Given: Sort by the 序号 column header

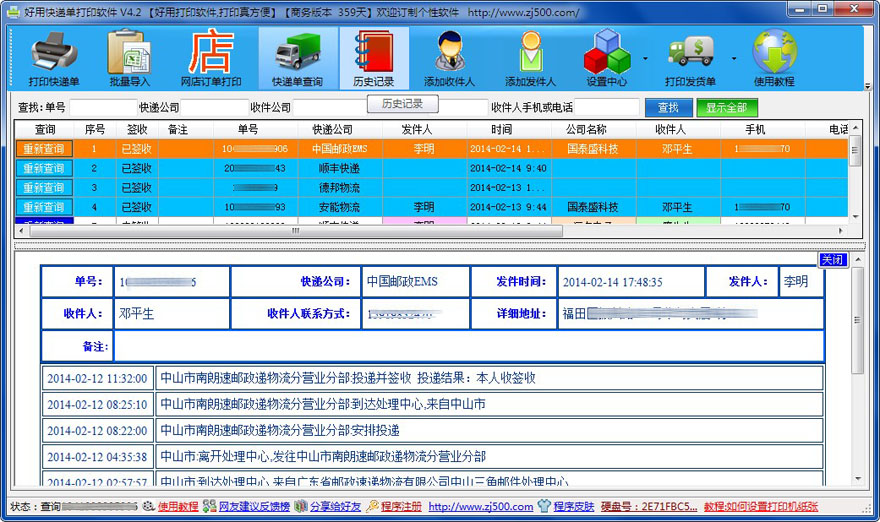Looking at the screenshot, I should [94, 130].
